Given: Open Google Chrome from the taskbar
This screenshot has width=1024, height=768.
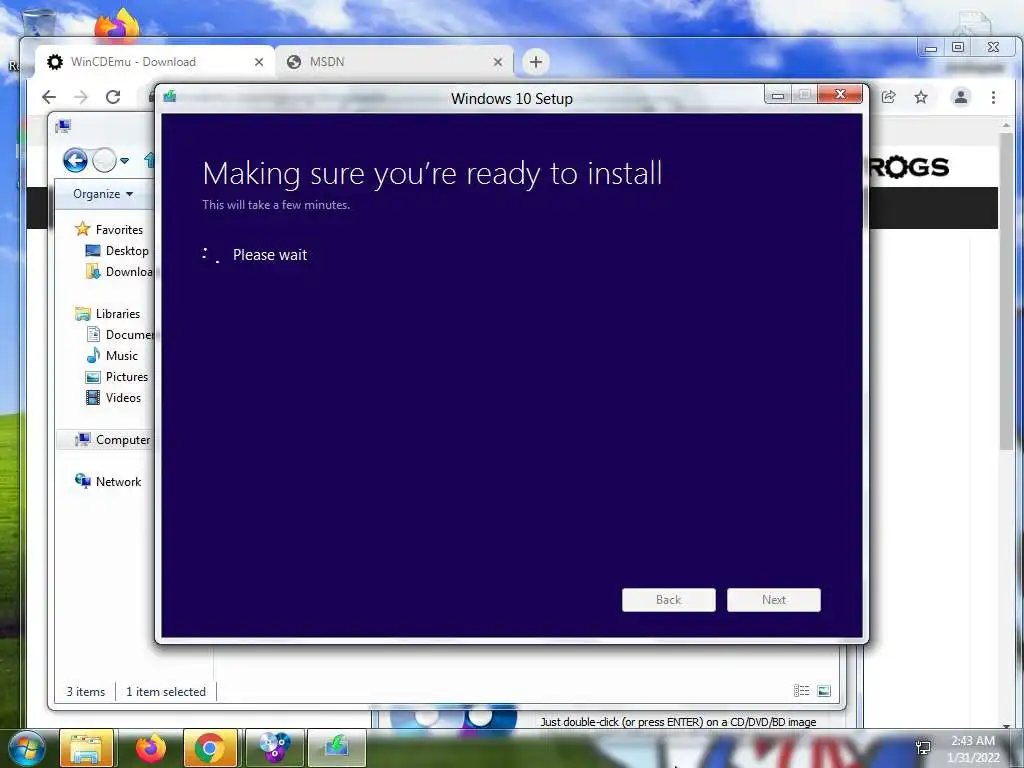Looking at the screenshot, I should coord(209,748).
